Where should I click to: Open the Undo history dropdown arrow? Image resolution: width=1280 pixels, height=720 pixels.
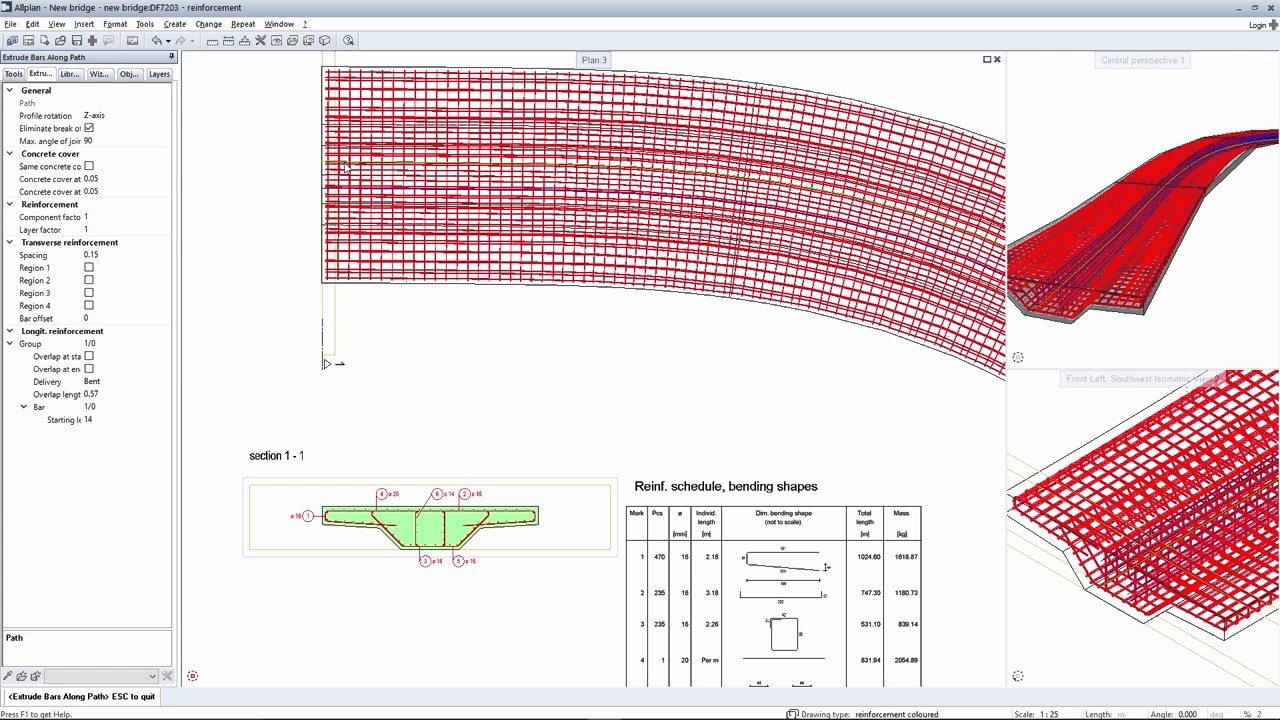click(168, 41)
